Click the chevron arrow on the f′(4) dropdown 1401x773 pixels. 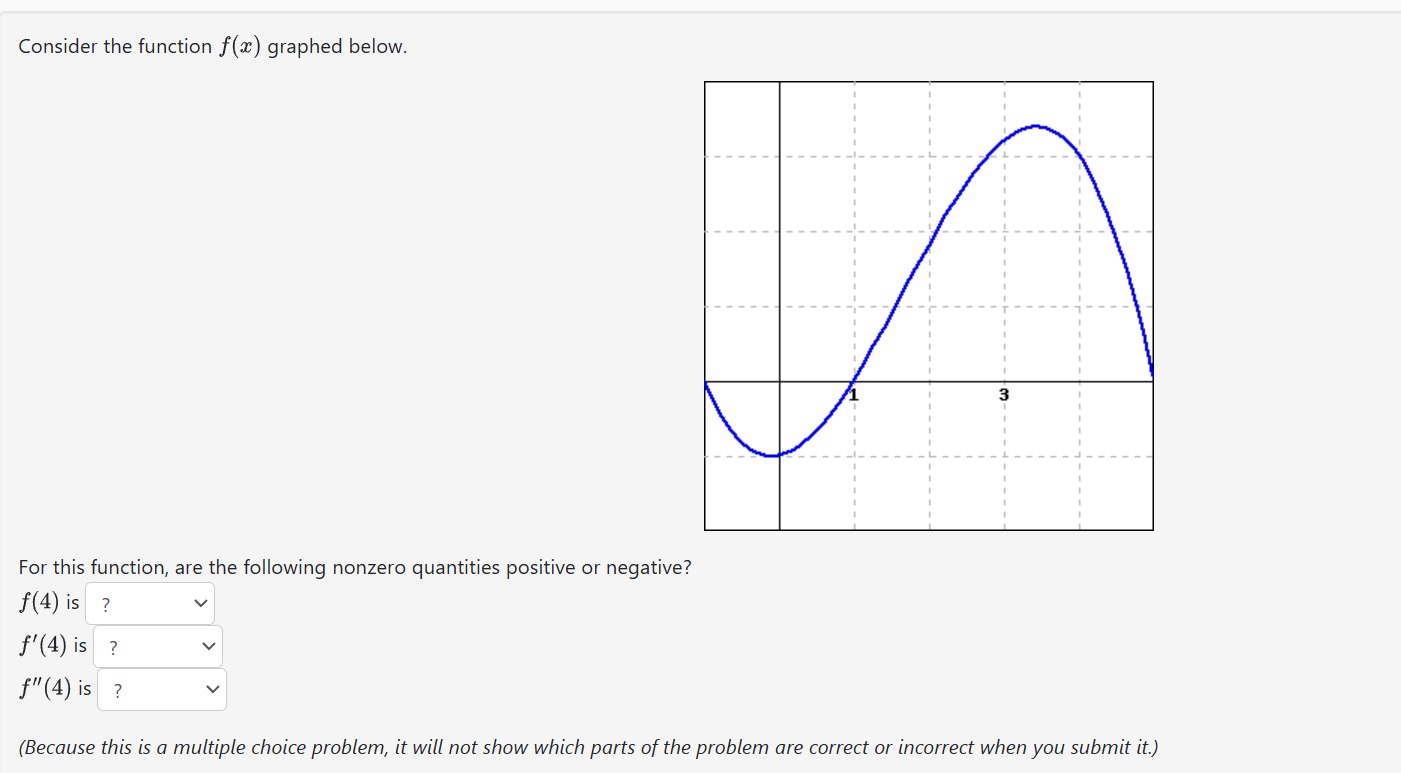pos(208,647)
